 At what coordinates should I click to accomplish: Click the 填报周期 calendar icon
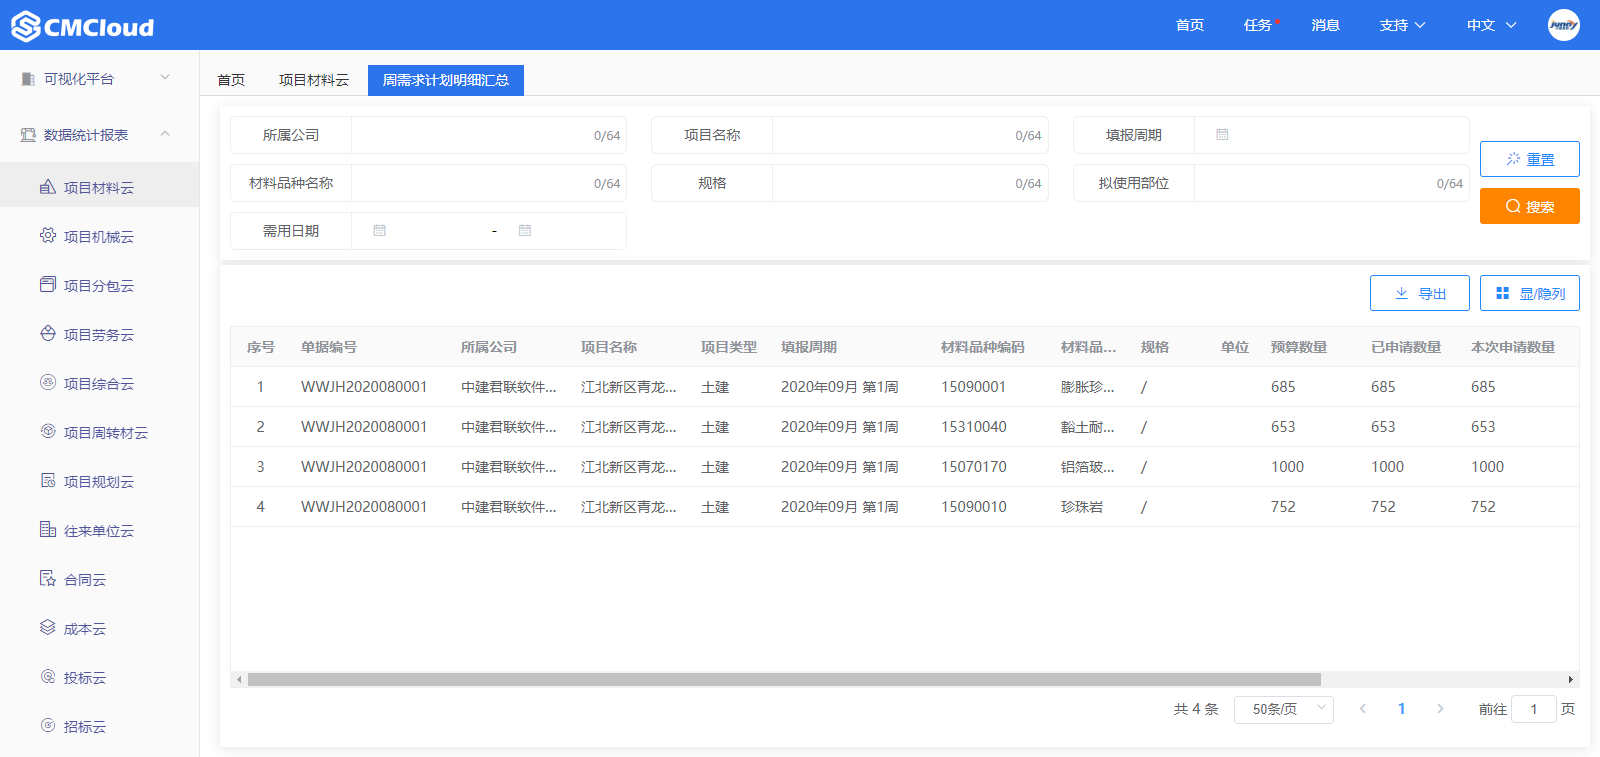1222,134
